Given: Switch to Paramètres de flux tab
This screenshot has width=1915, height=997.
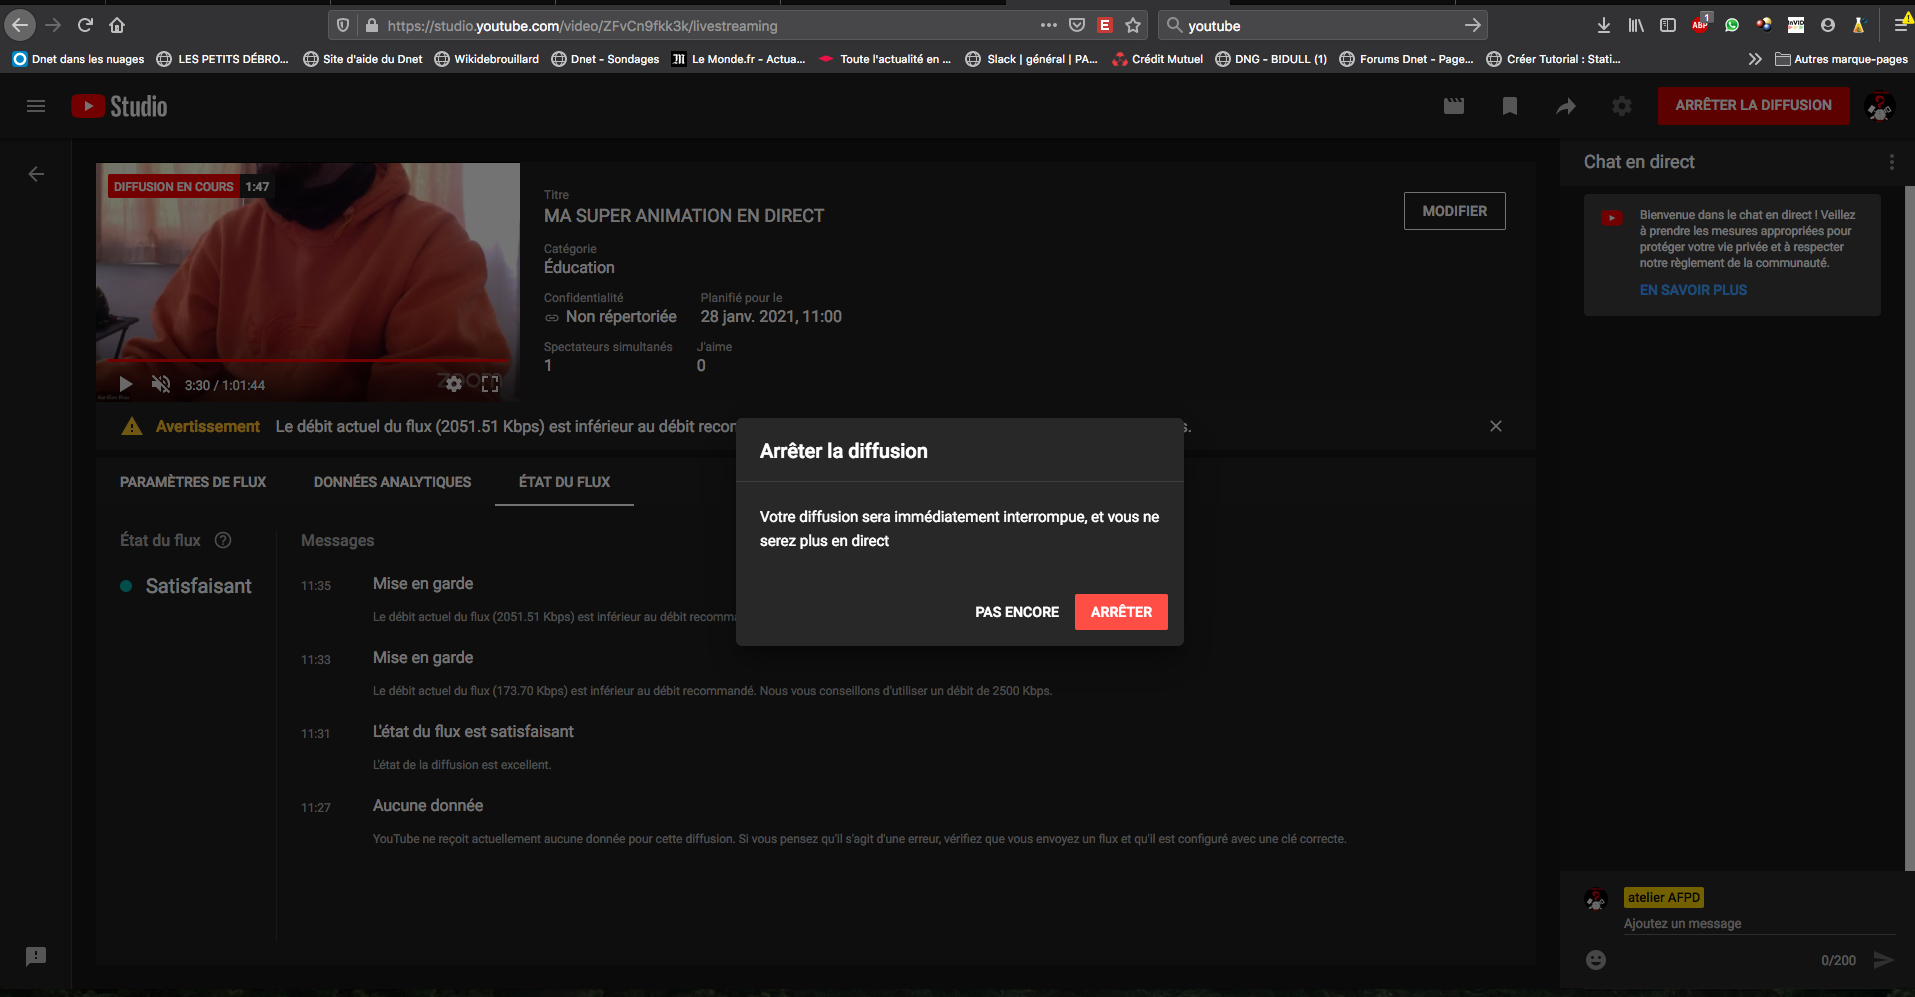Looking at the screenshot, I should (193, 482).
